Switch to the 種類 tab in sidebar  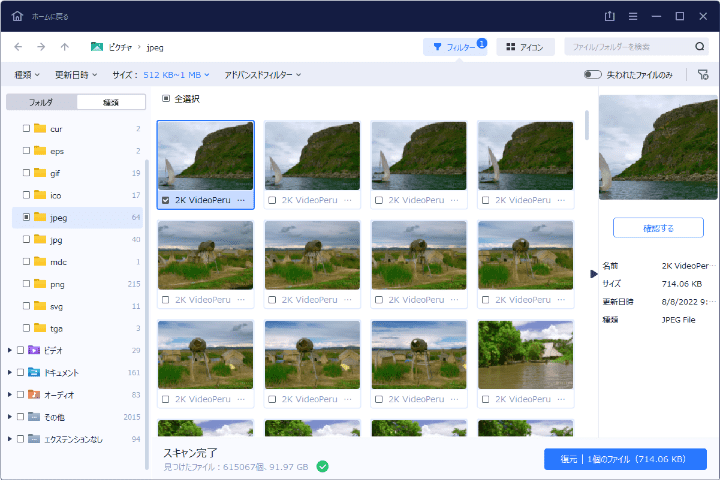(111, 102)
